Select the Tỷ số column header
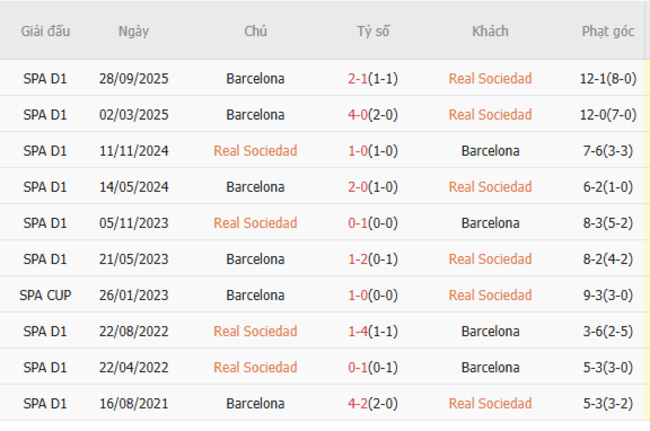Screen dimensions: 650x431 click(x=373, y=31)
